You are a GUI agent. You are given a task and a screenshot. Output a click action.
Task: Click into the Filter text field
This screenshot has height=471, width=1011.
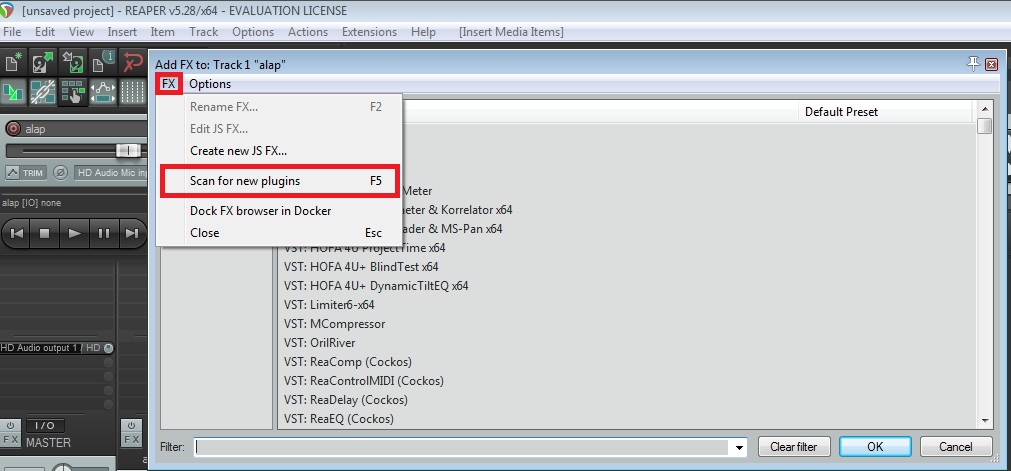click(x=462, y=446)
